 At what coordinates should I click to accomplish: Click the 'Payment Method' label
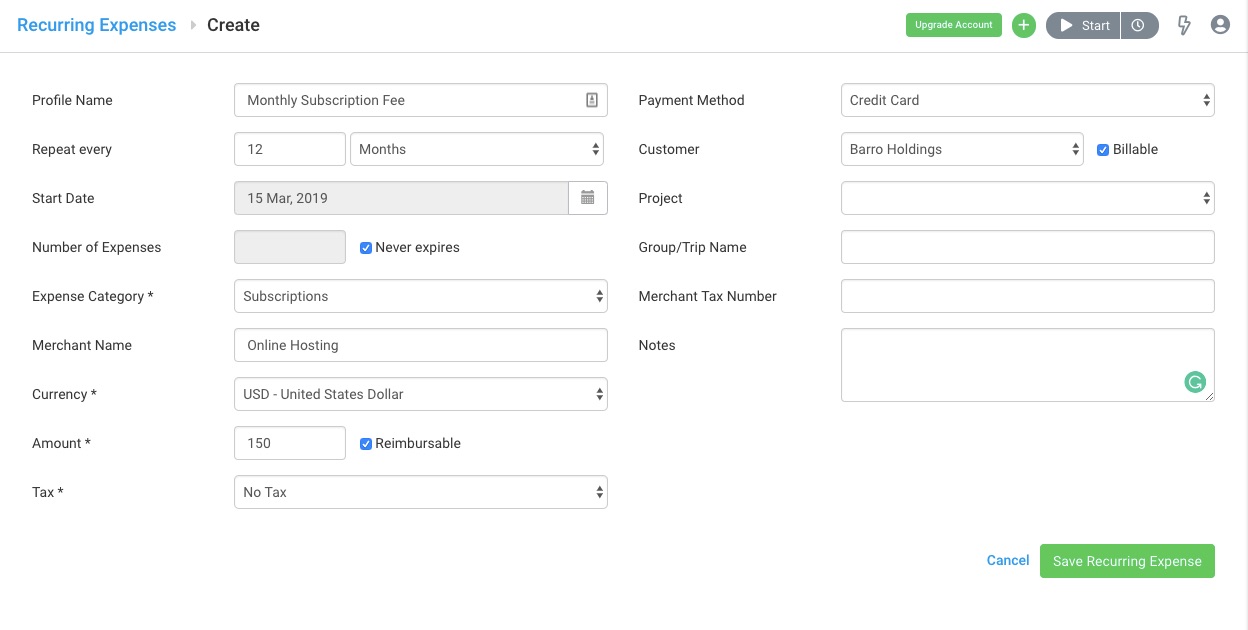pos(691,100)
